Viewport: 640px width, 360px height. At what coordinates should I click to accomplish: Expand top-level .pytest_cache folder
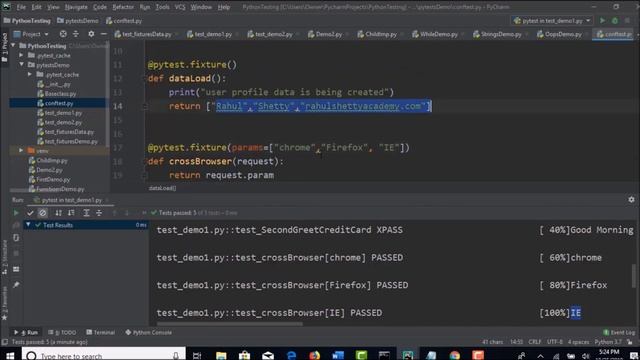(22, 55)
